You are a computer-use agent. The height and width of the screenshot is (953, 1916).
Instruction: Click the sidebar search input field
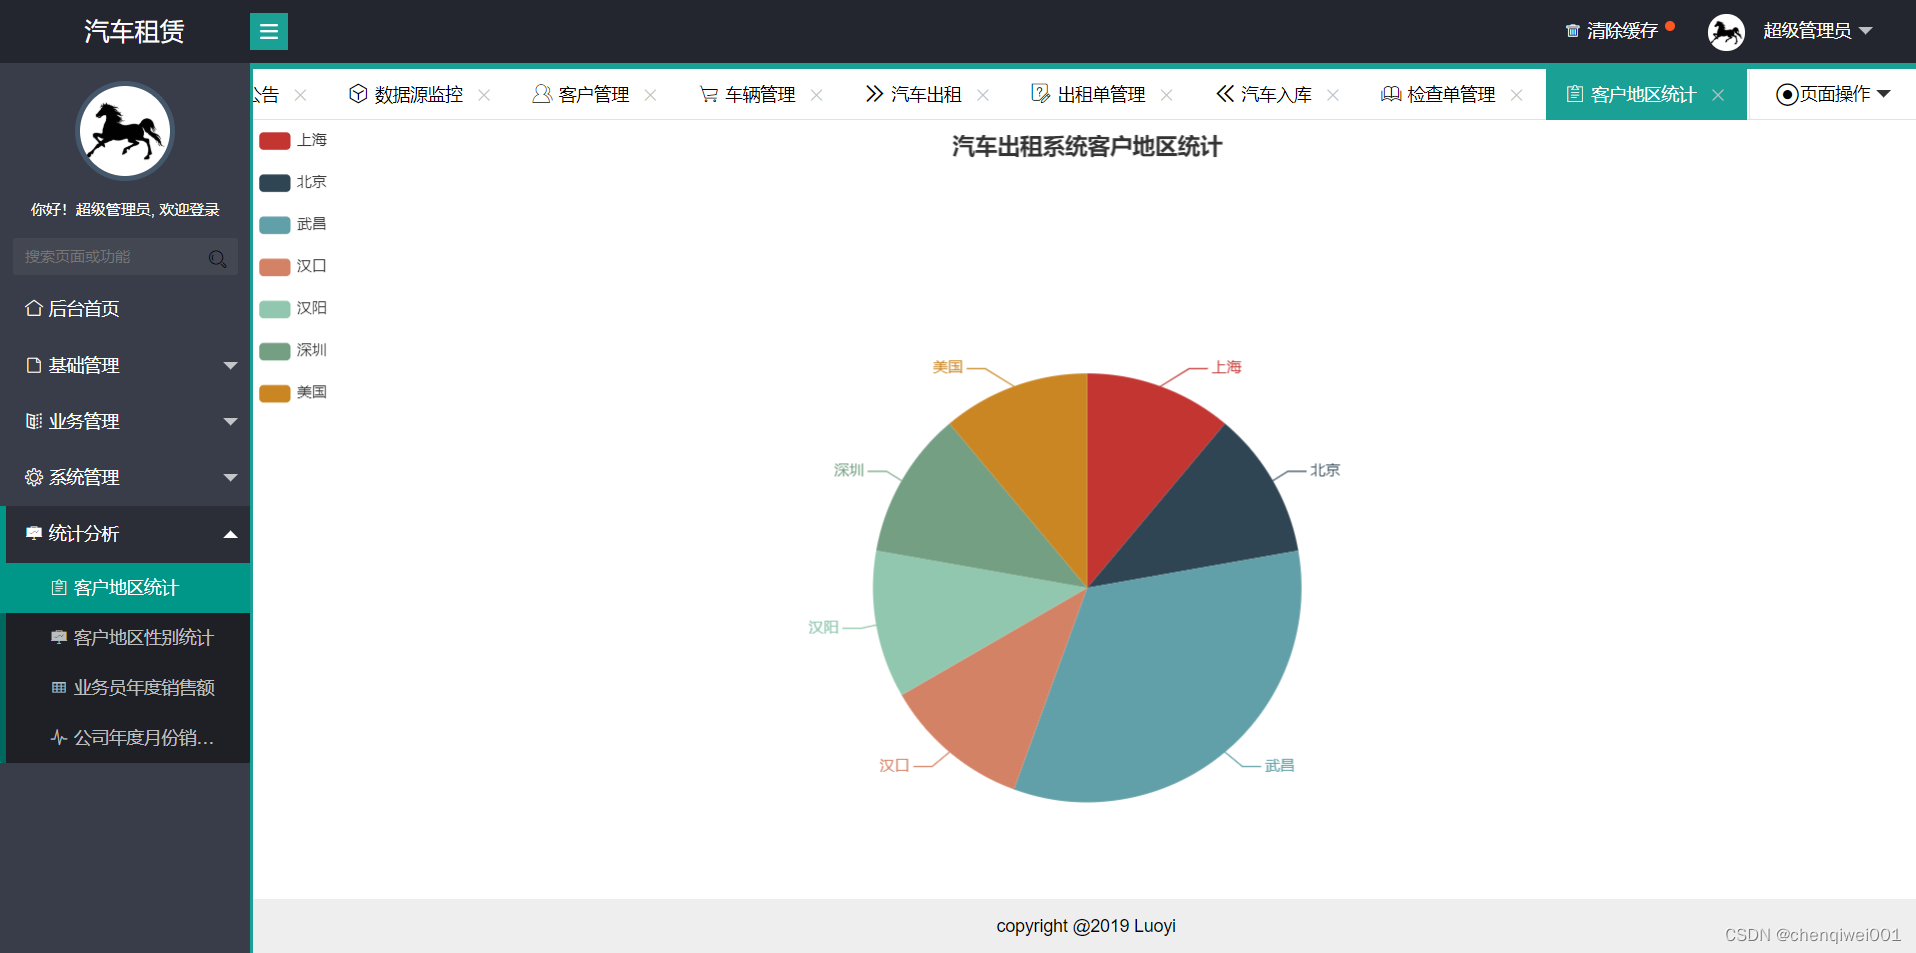pos(110,257)
